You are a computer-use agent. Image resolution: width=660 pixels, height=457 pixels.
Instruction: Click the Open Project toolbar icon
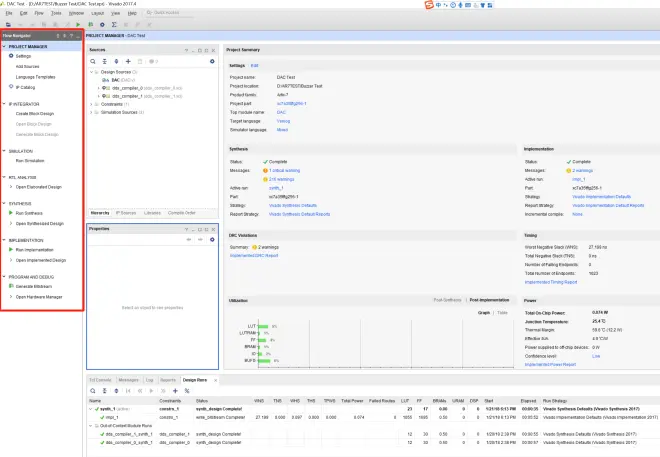8,25
